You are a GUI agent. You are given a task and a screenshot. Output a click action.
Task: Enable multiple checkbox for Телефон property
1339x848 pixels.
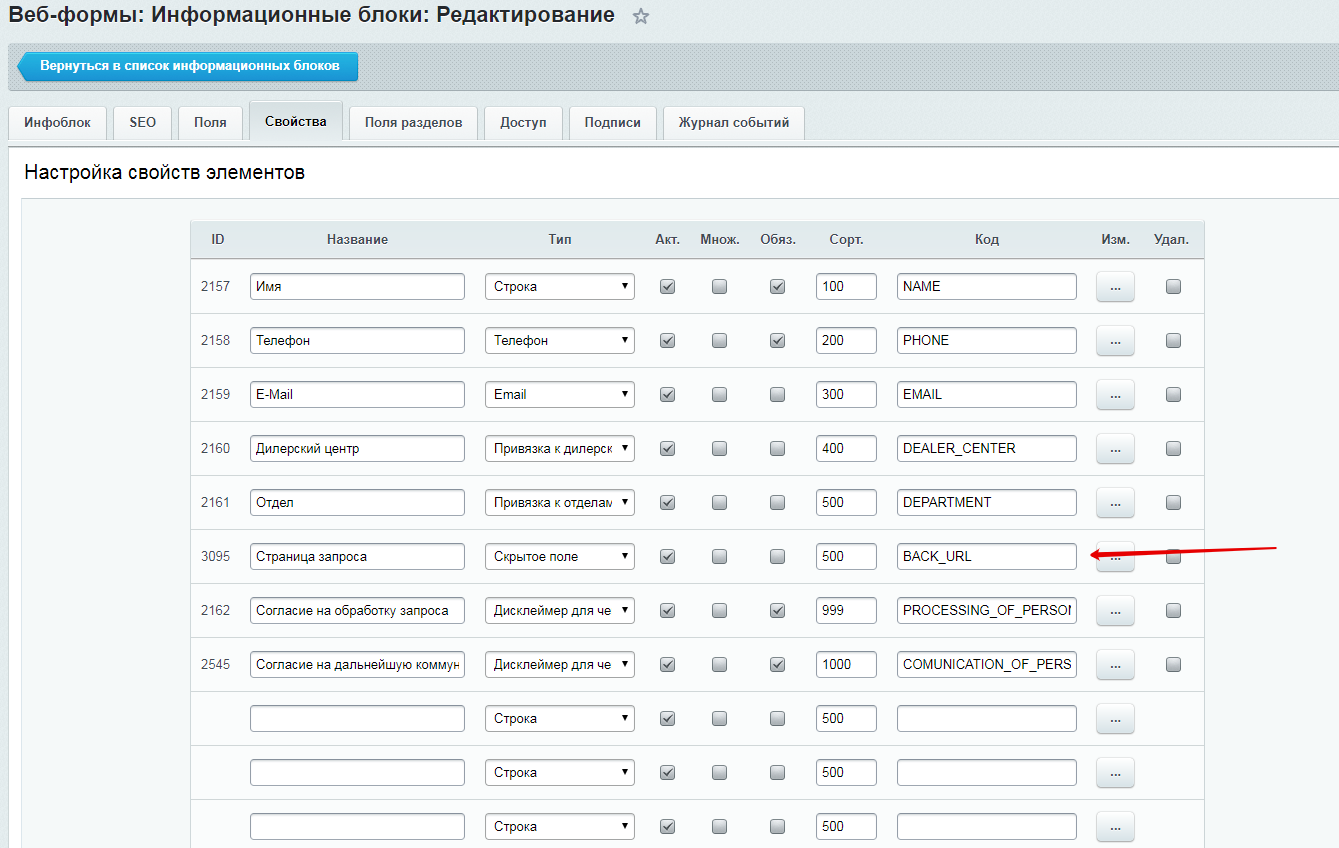(x=719, y=340)
